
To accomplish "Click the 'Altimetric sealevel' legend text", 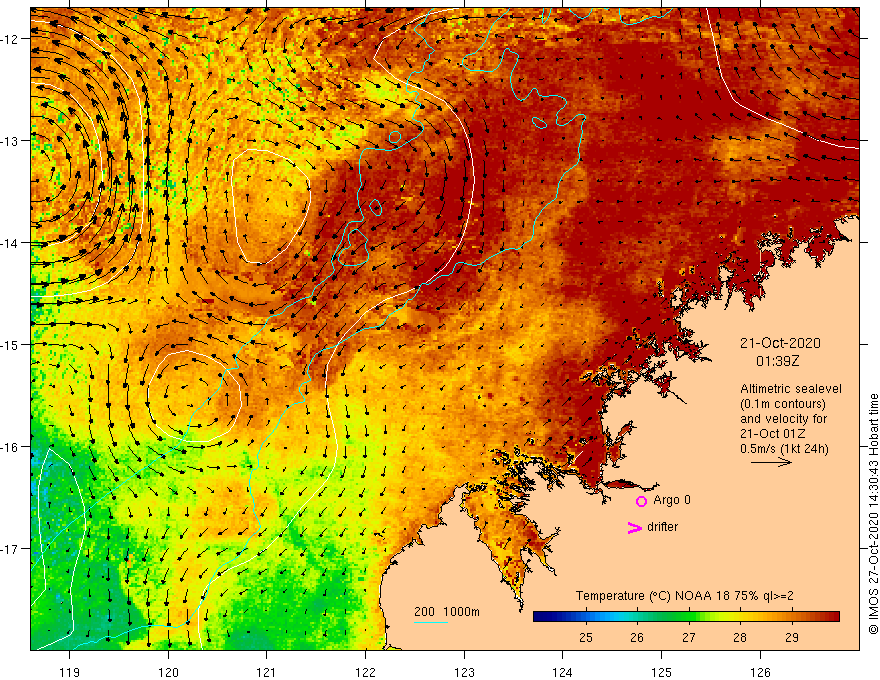I will coord(791,389).
